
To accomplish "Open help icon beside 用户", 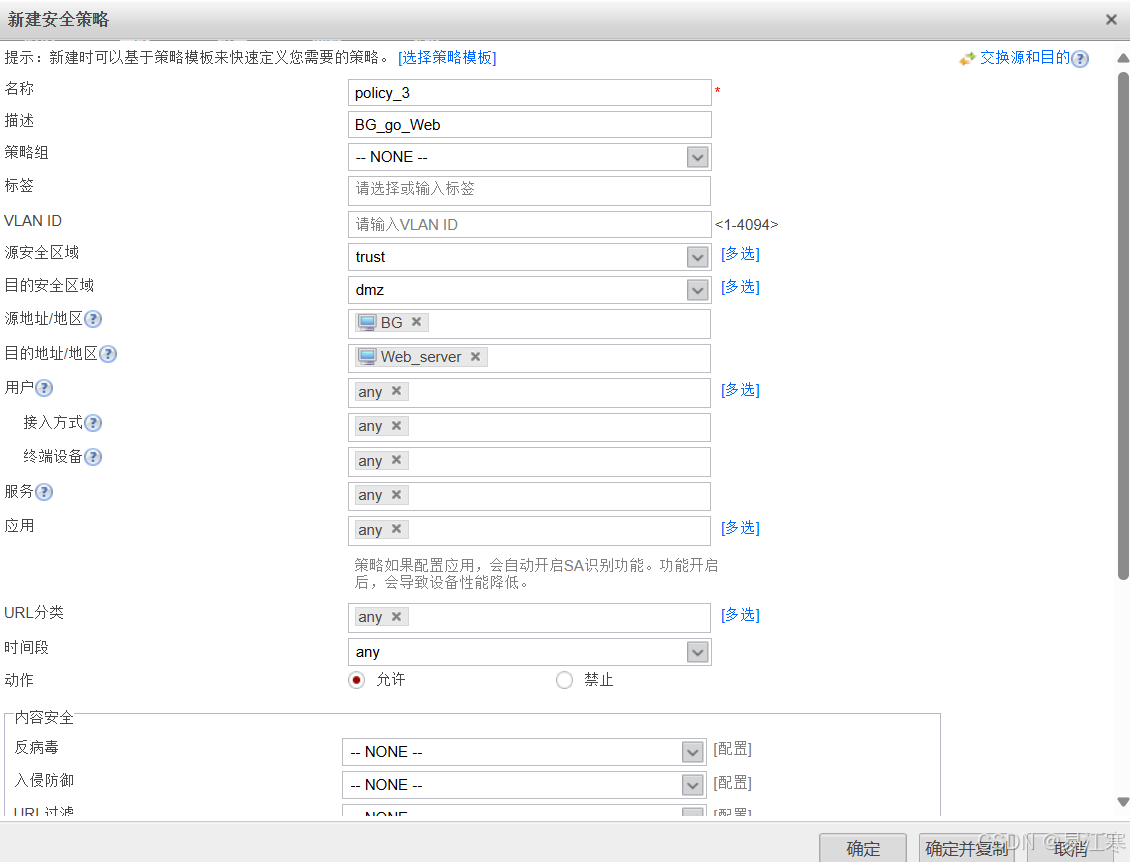I will click(44, 388).
